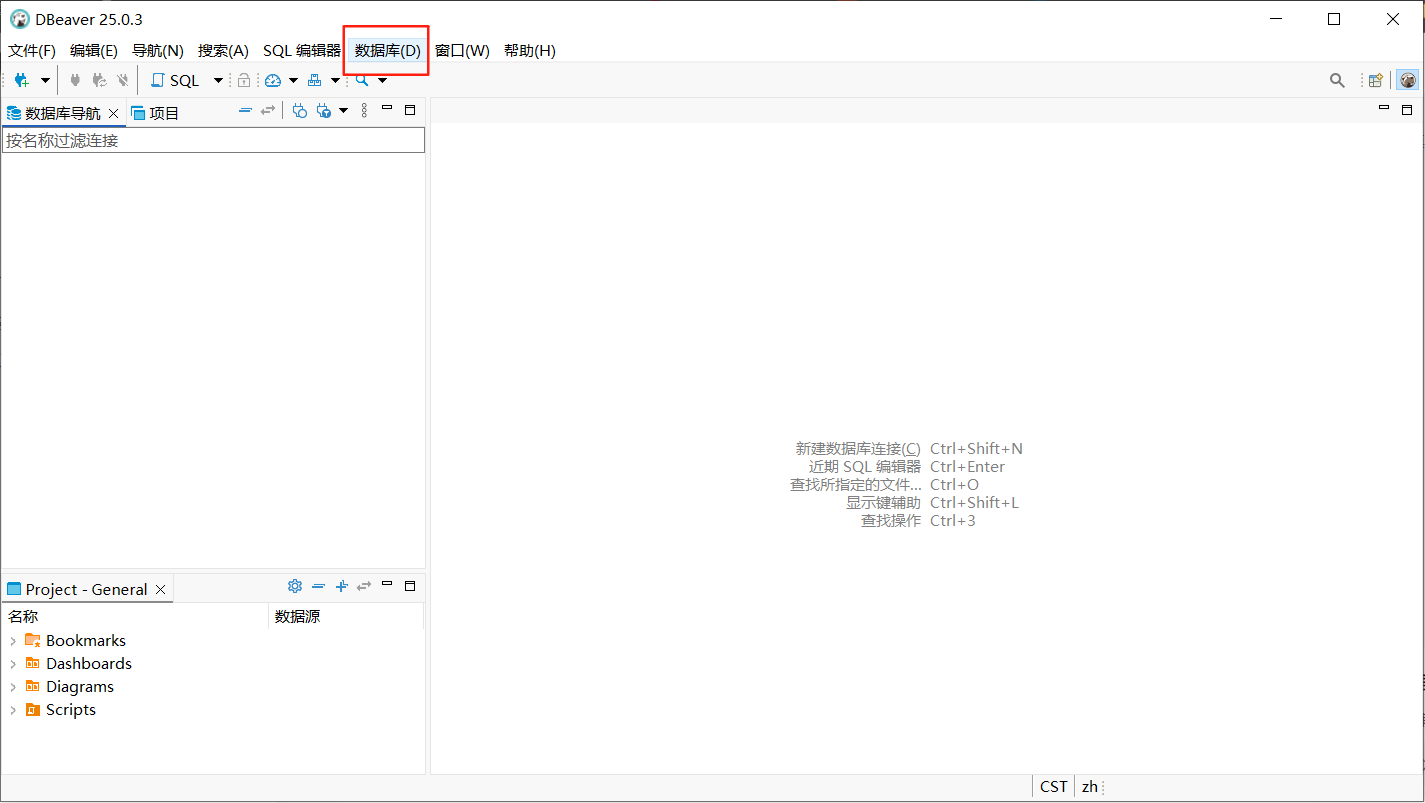Collapse all in Project panel

click(x=318, y=586)
